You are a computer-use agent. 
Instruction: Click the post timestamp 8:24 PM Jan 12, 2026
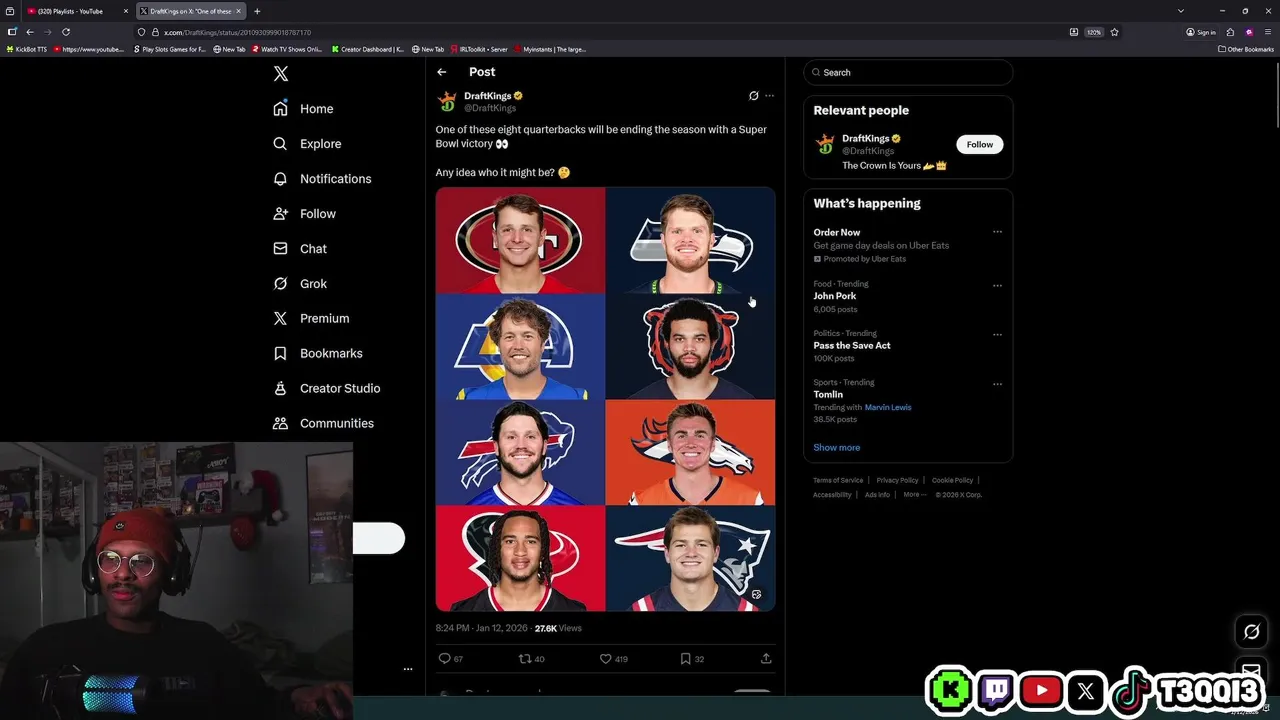click(x=482, y=628)
